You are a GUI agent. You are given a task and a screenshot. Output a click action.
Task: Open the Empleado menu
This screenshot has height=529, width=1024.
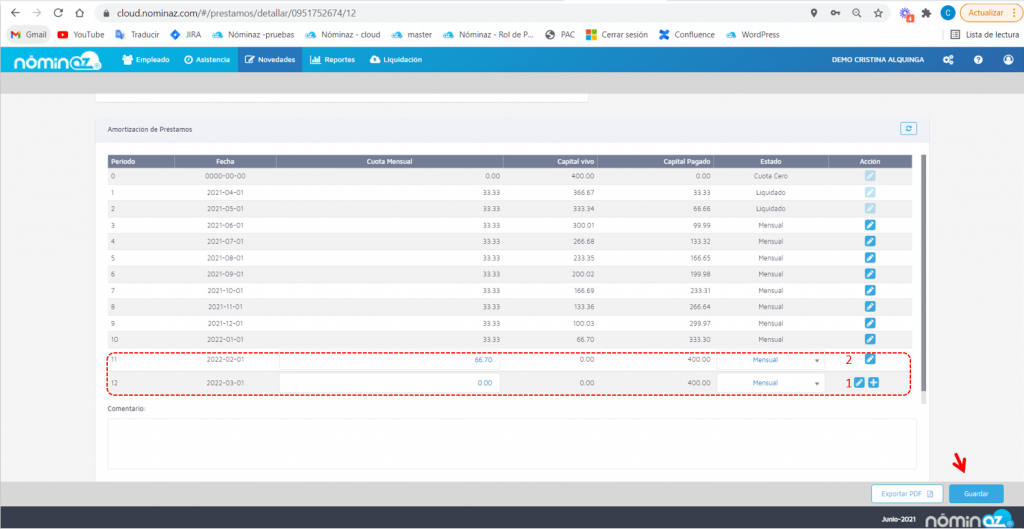pos(146,59)
